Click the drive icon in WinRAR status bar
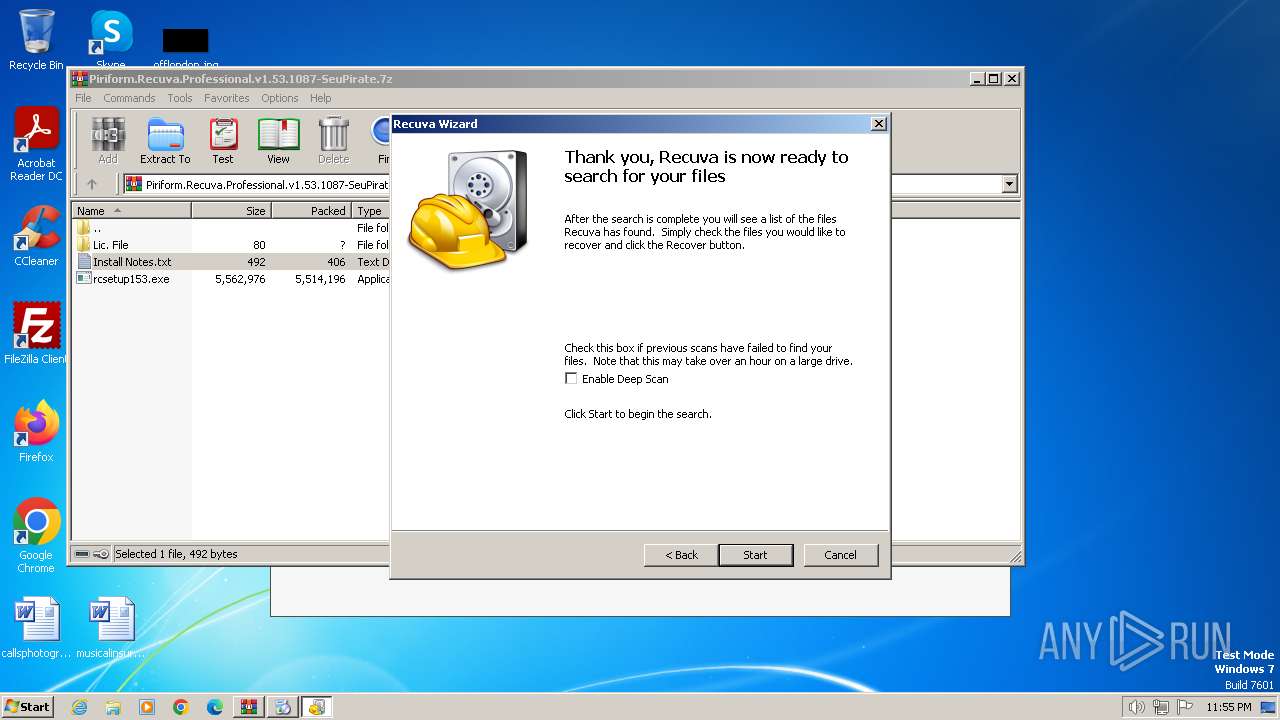The width and height of the screenshot is (1280, 720). click(83, 554)
